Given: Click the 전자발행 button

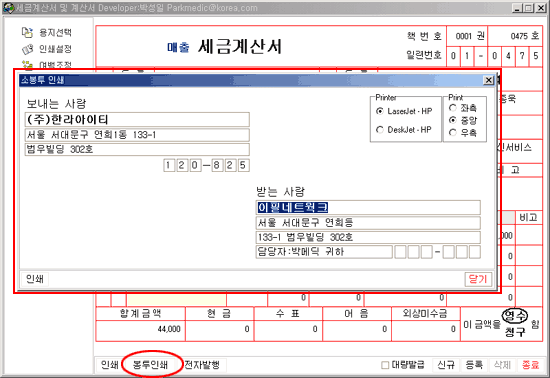Looking at the screenshot, I should 202,365.
